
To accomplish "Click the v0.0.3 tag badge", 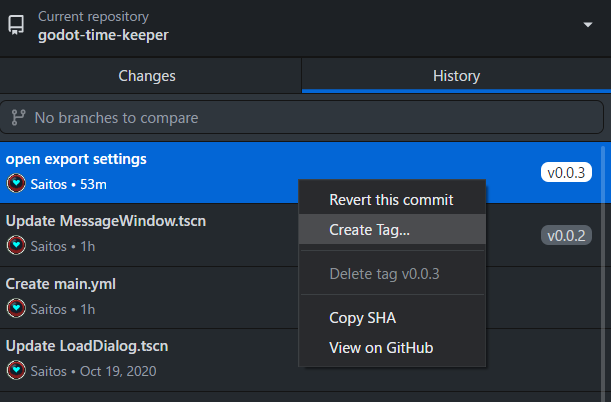I will pyautogui.click(x=566, y=173).
